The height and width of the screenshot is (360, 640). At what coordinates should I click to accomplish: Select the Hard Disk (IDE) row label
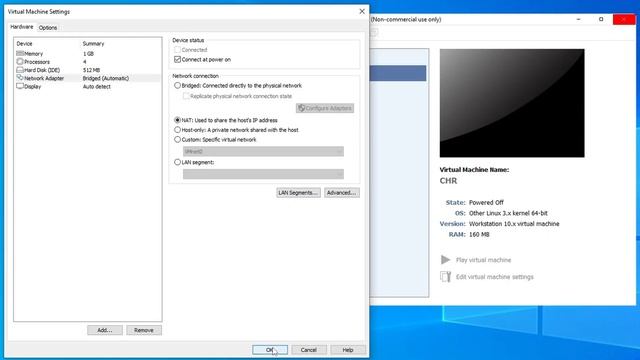coord(42,70)
